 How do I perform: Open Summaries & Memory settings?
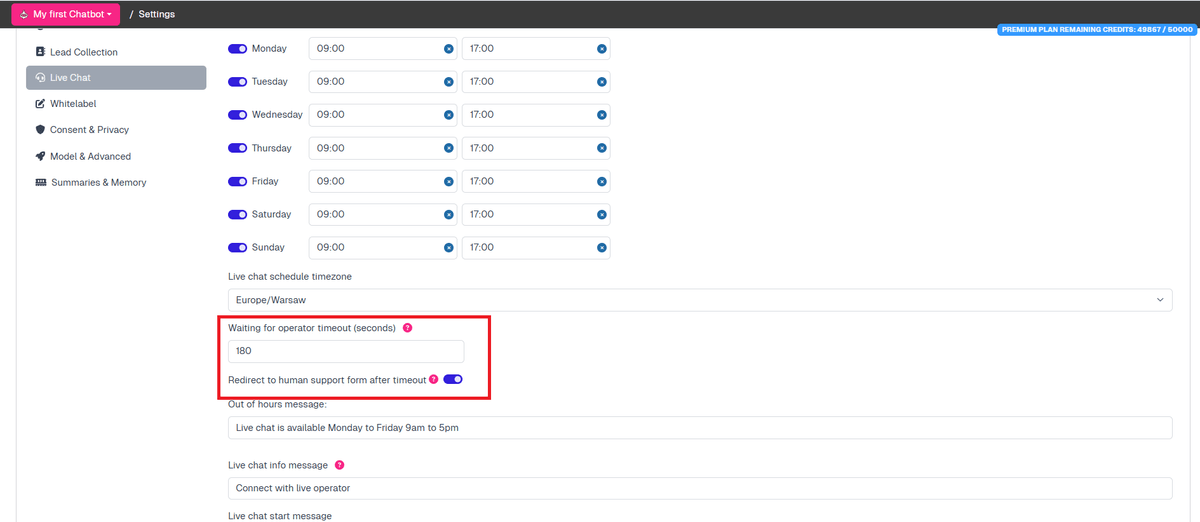pyautogui.click(x=98, y=183)
